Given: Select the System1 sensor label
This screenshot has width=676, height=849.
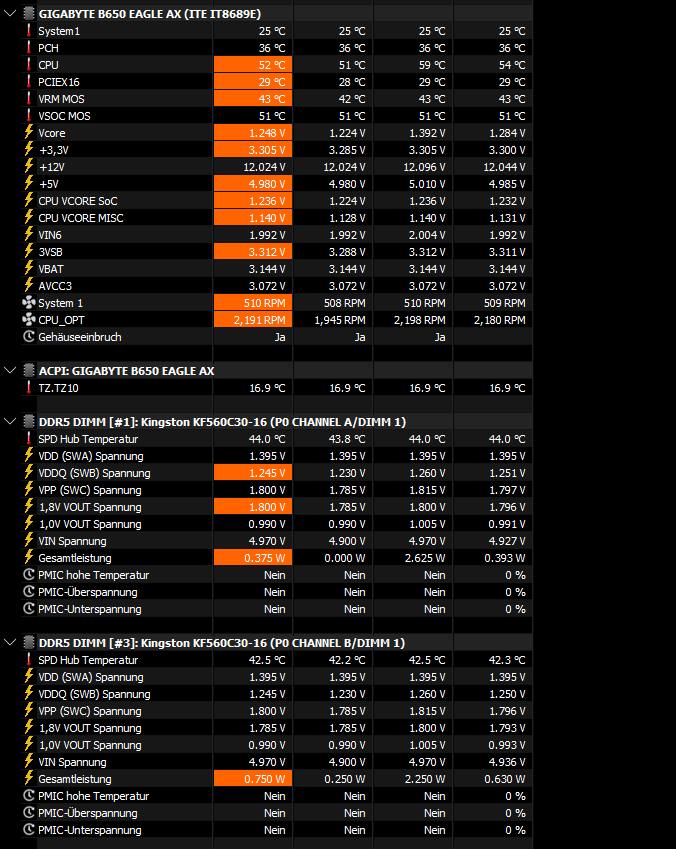Looking at the screenshot, I should [x=59, y=31].
